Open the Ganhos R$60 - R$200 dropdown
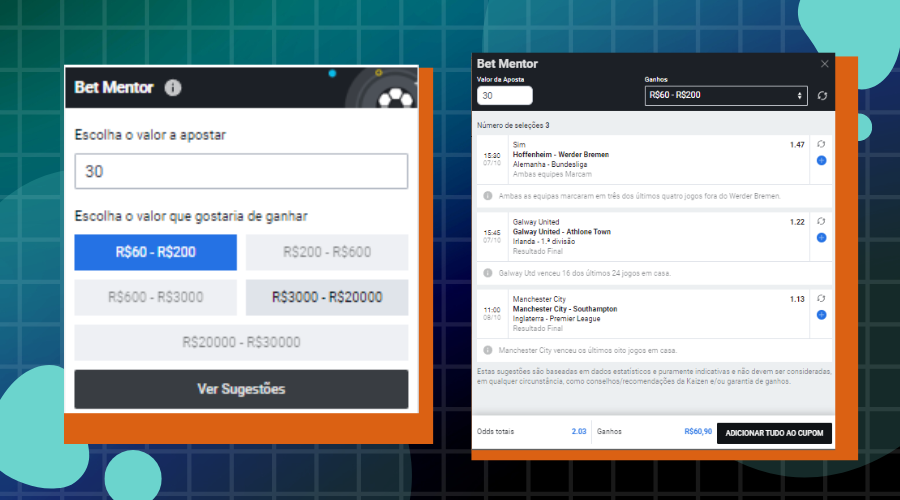900x500 pixels. pyautogui.click(x=726, y=95)
